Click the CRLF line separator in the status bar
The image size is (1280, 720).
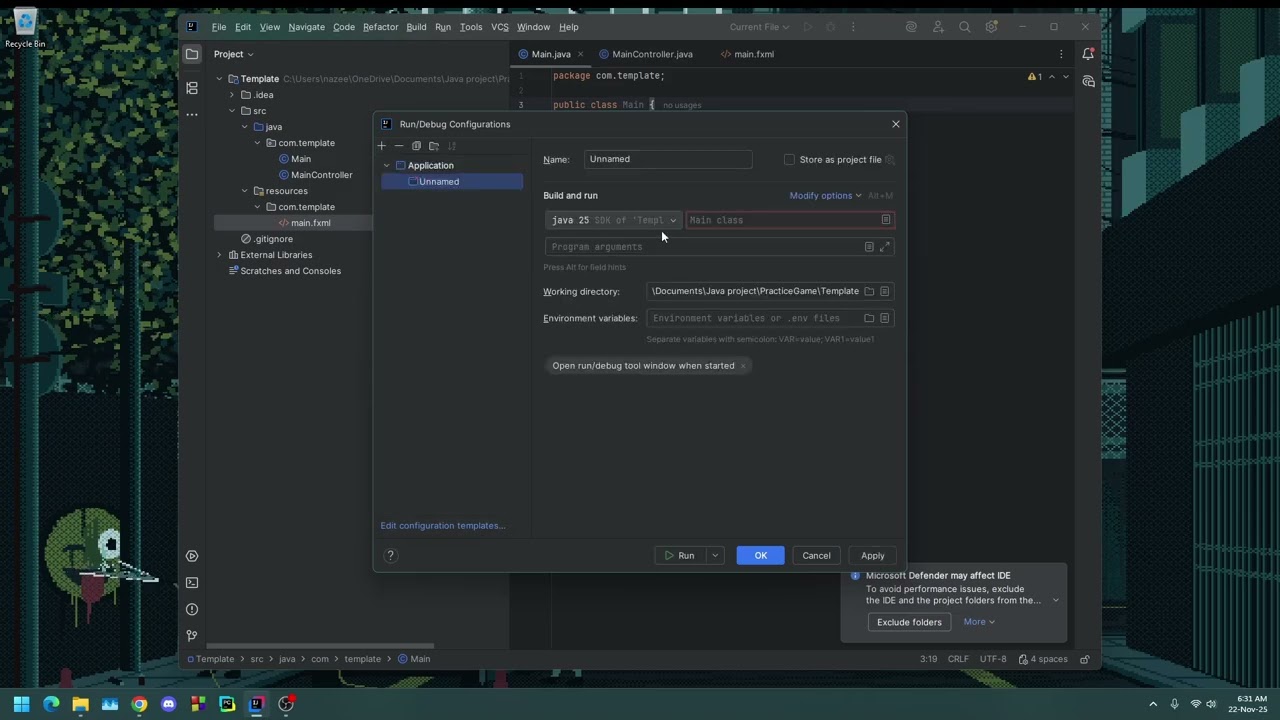958,659
